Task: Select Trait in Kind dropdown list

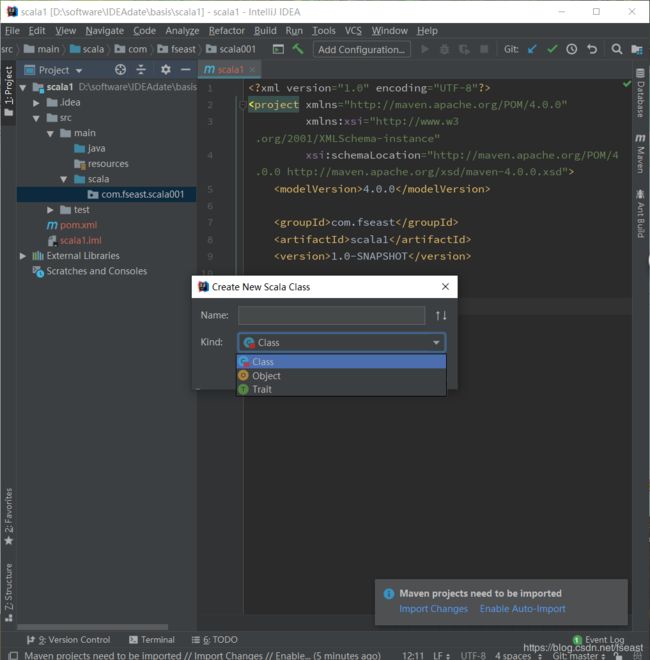Action: pos(341,389)
